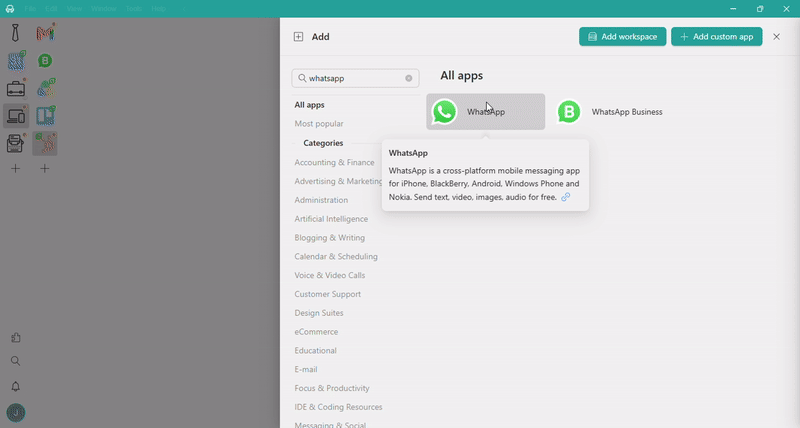Restore down the Rambox window
This screenshot has height=428, width=800.
pos(760,9)
